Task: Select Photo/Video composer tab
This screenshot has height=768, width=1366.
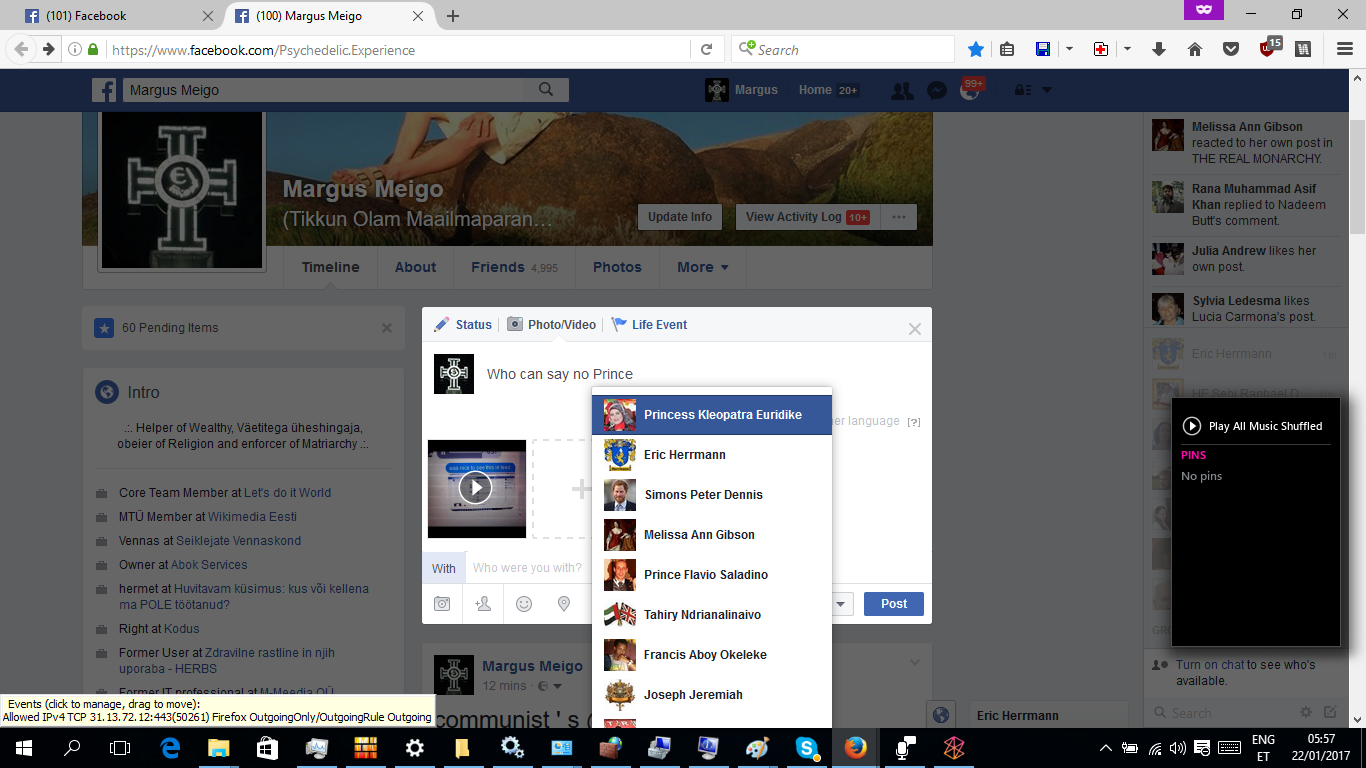Action: tap(552, 324)
